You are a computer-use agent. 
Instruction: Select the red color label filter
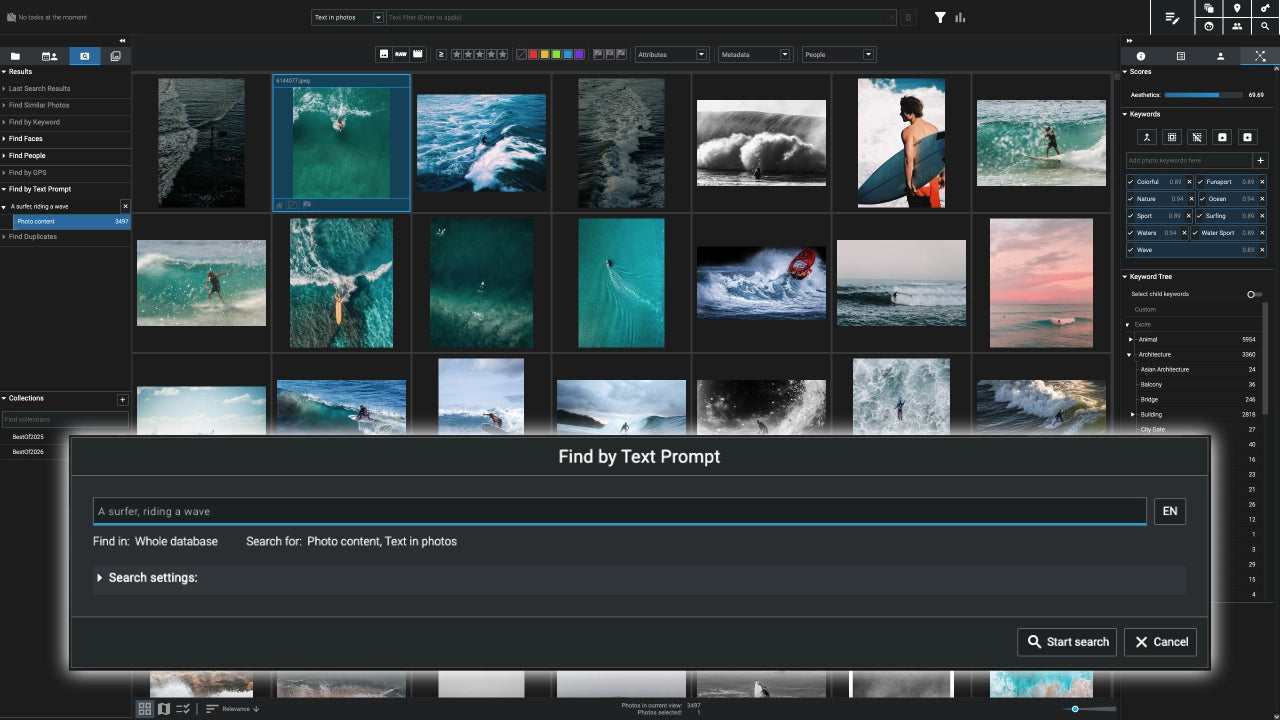pyautogui.click(x=534, y=54)
